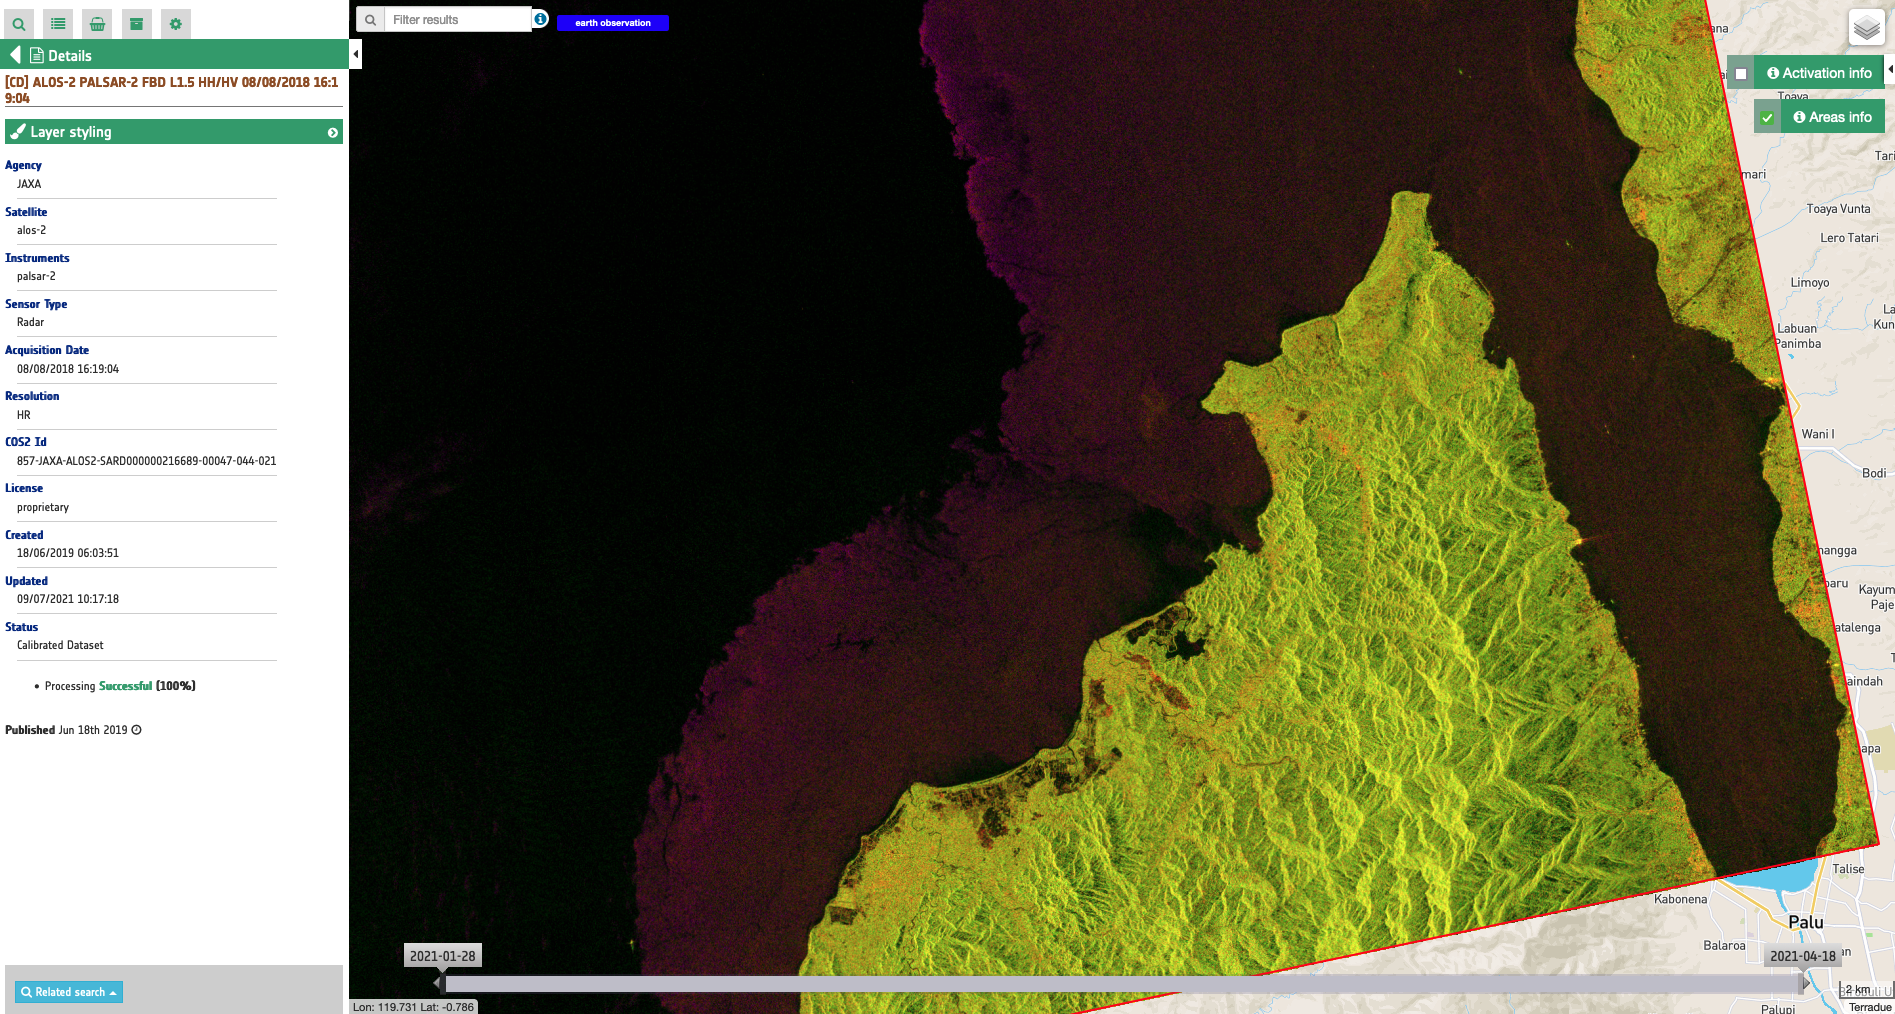
Task: Open the Related search dropdown
Action: pos(69,992)
